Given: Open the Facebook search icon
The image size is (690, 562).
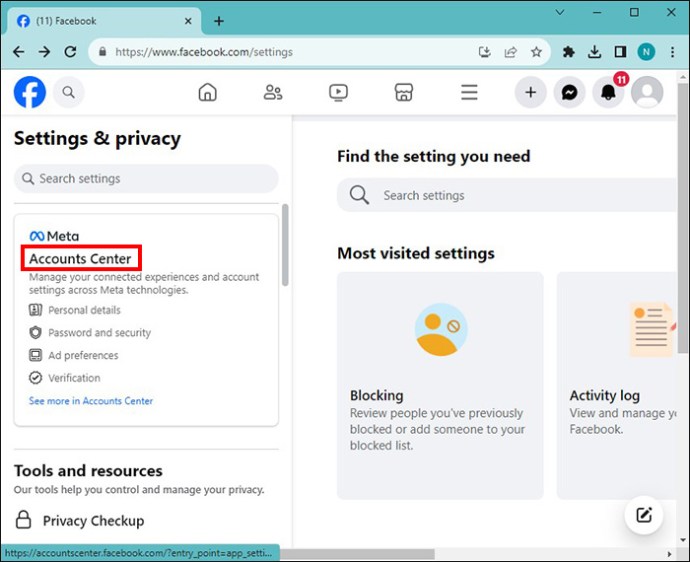Looking at the screenshot, I should (68, 92).
